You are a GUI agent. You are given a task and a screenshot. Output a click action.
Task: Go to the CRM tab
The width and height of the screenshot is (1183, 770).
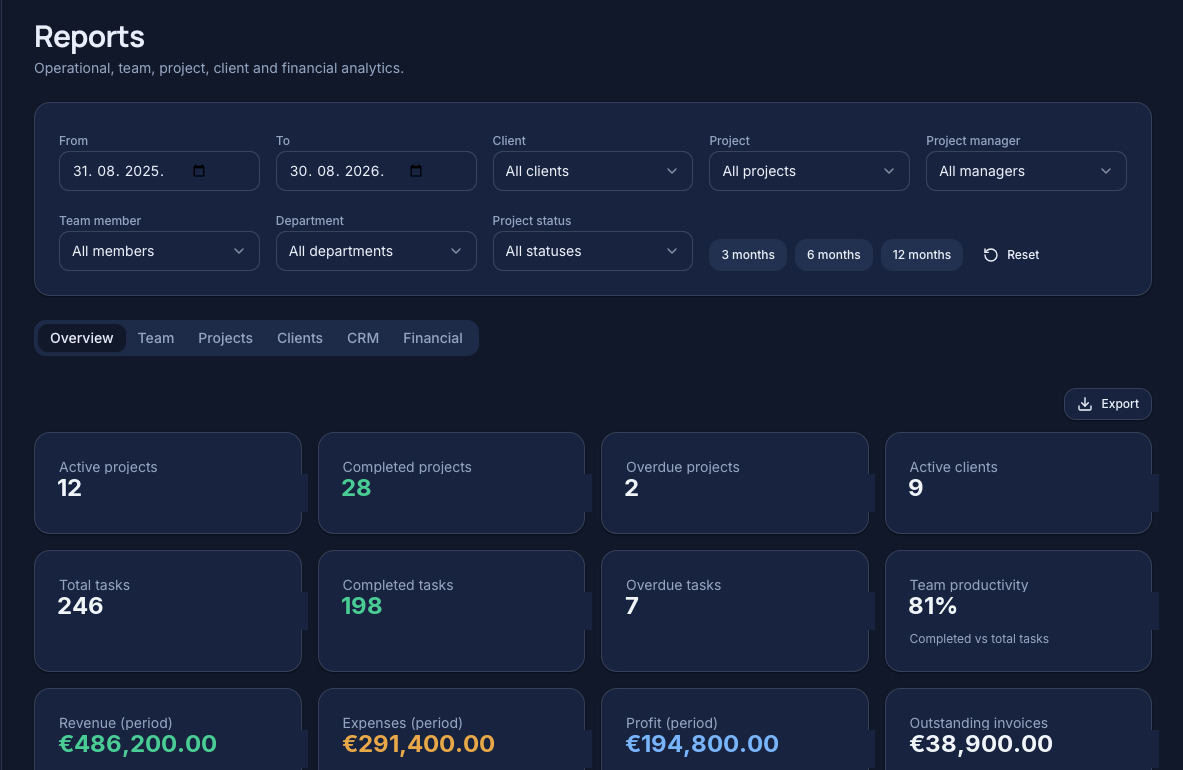[x=363, y=339]
